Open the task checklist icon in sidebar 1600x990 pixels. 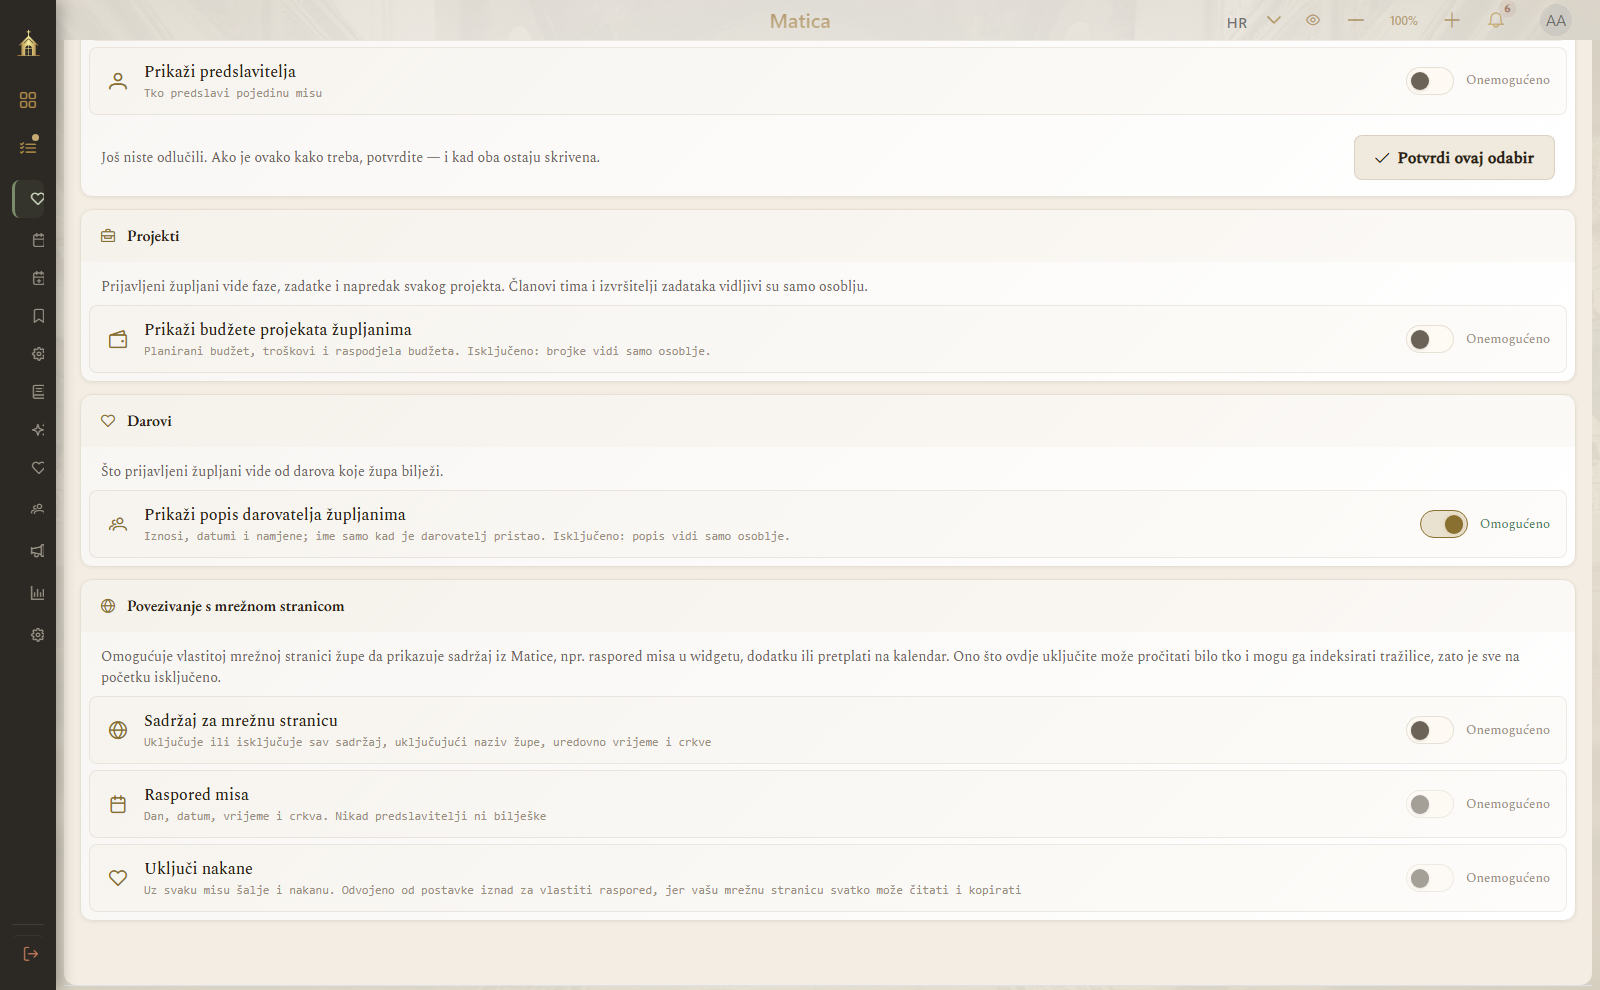28,146
